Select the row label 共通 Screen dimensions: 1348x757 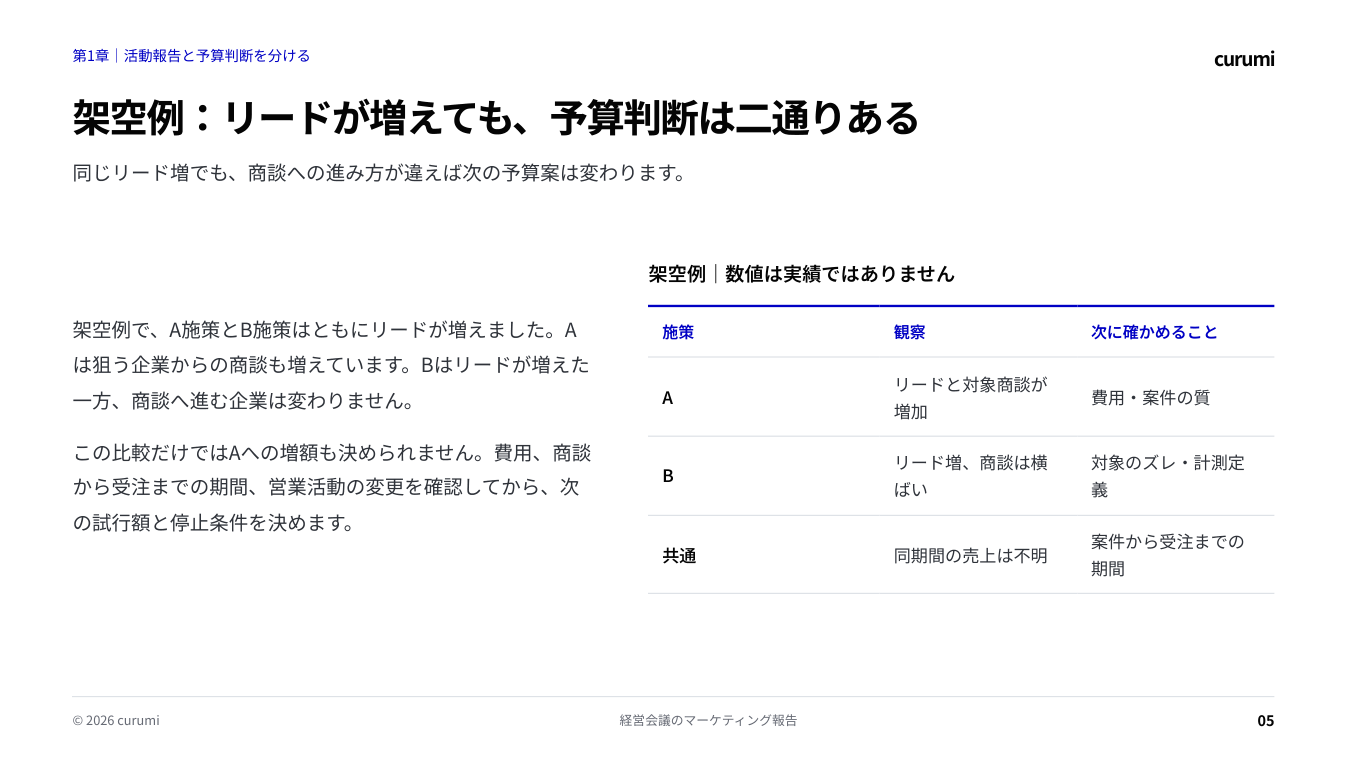679,556
